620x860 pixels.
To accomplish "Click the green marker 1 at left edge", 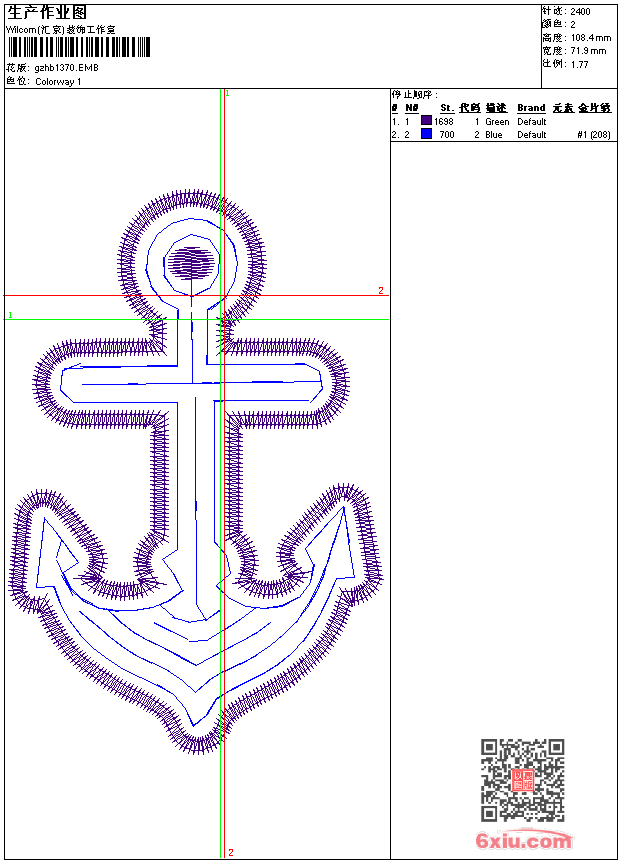I will tap(10, 315).
